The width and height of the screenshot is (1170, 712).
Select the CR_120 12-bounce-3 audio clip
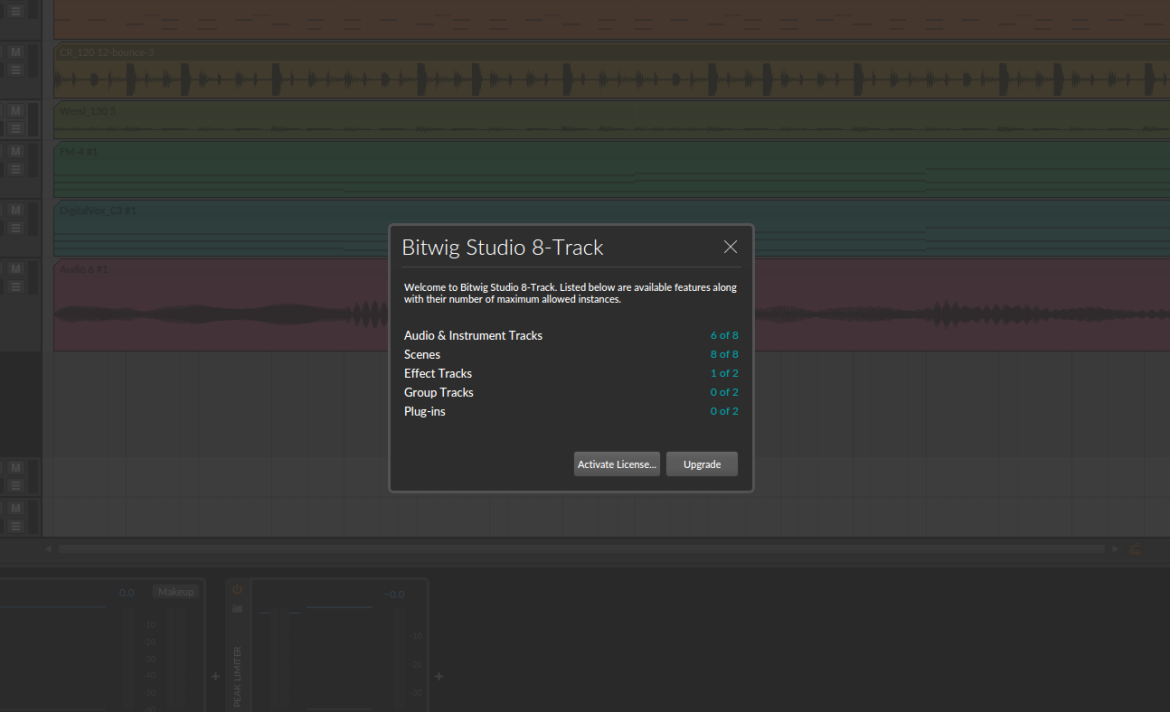click(x=612, y=71)
